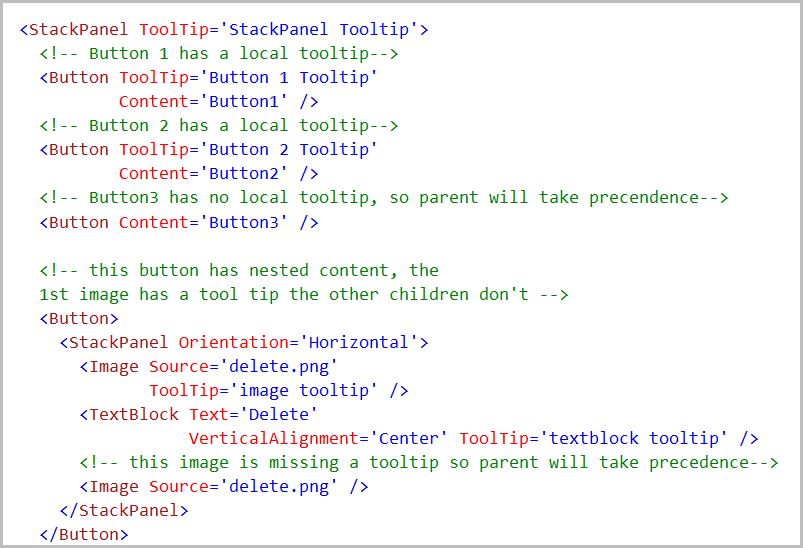Screen dimensions: 803x548
Task: Click the Orientation='Horizontal' attribute
Action: click(x=299, y=342)
